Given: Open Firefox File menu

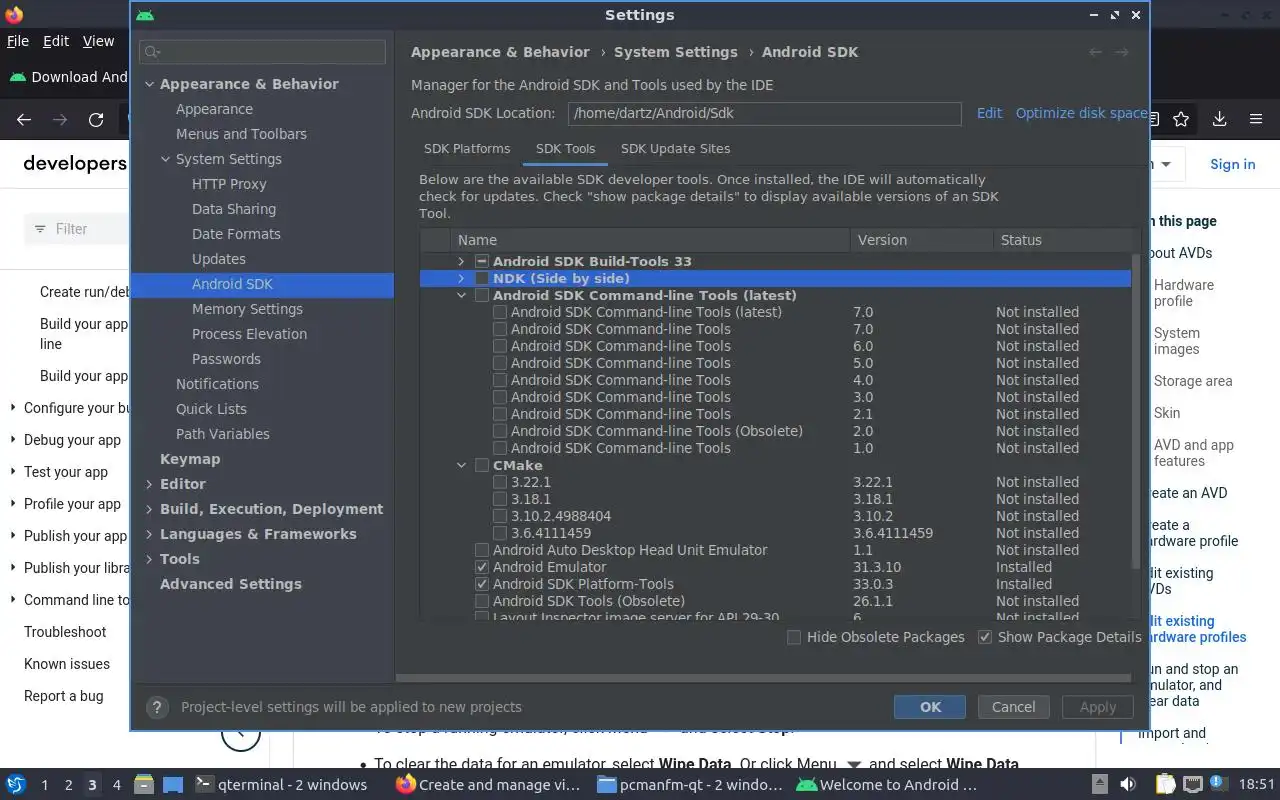Looking at the screenshot, I should pos(18,41).
